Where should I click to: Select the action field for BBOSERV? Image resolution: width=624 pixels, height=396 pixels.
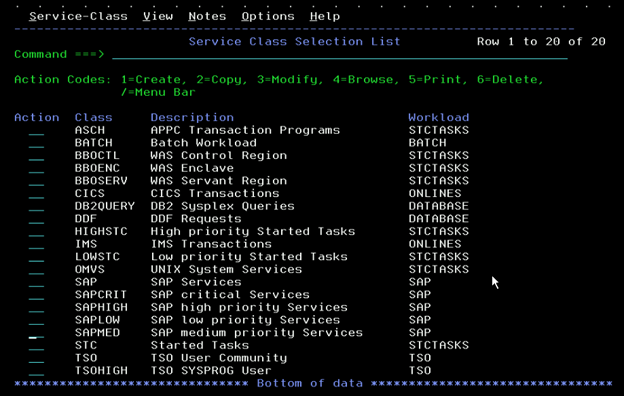click(x=36, y=181)
